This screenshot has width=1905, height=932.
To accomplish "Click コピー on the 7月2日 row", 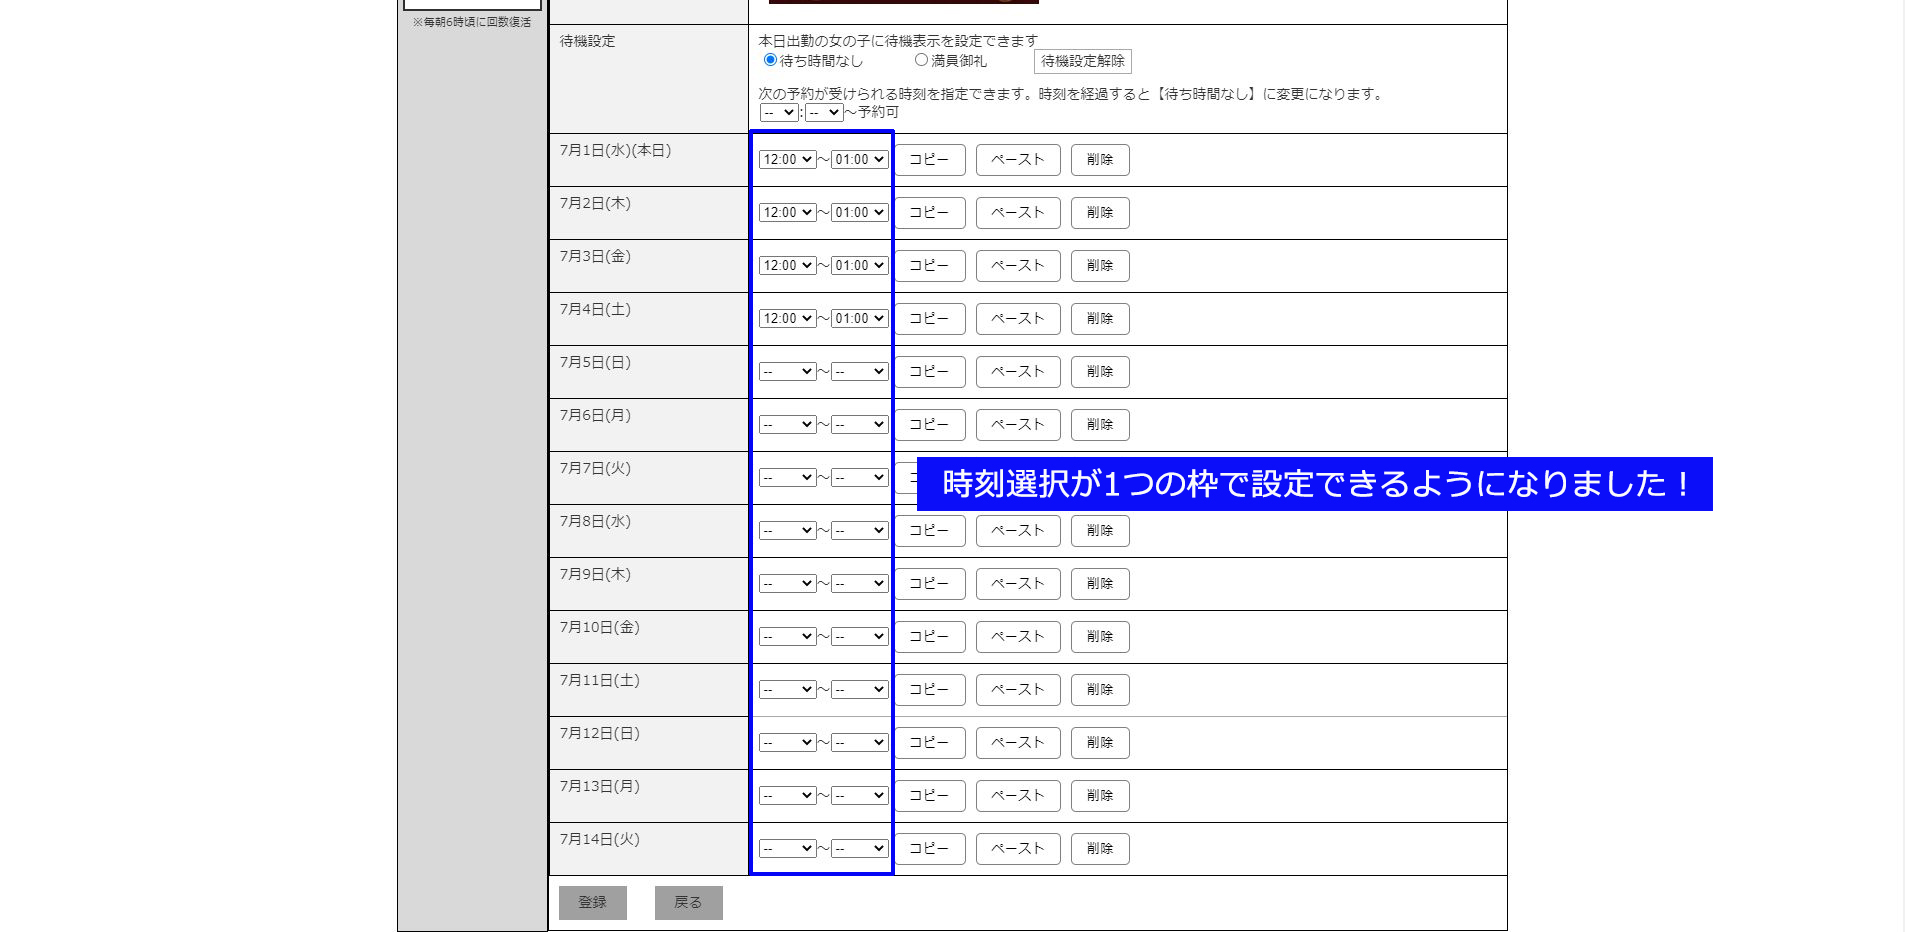I will pos(929,212).
